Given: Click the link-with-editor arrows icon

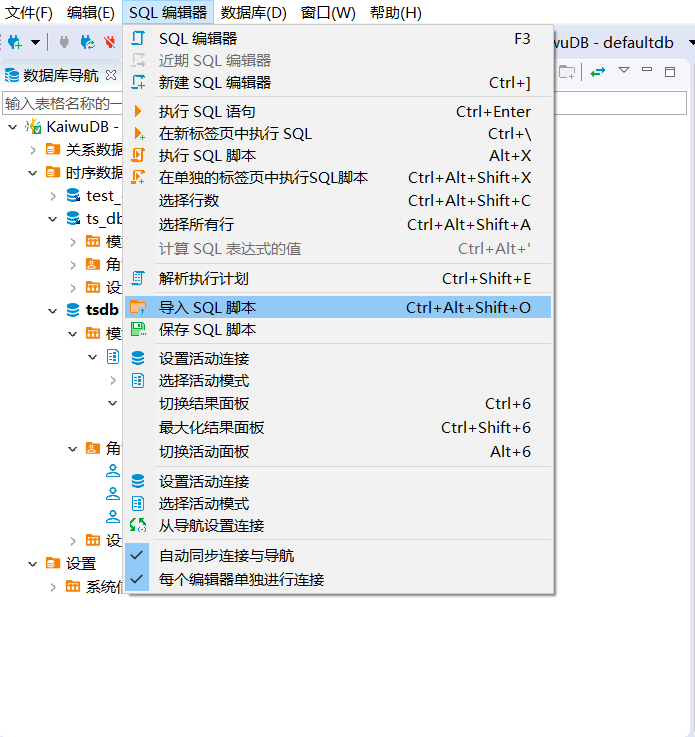Looking at the screenshot, I should pyautogui.click(x=598, y=71).
